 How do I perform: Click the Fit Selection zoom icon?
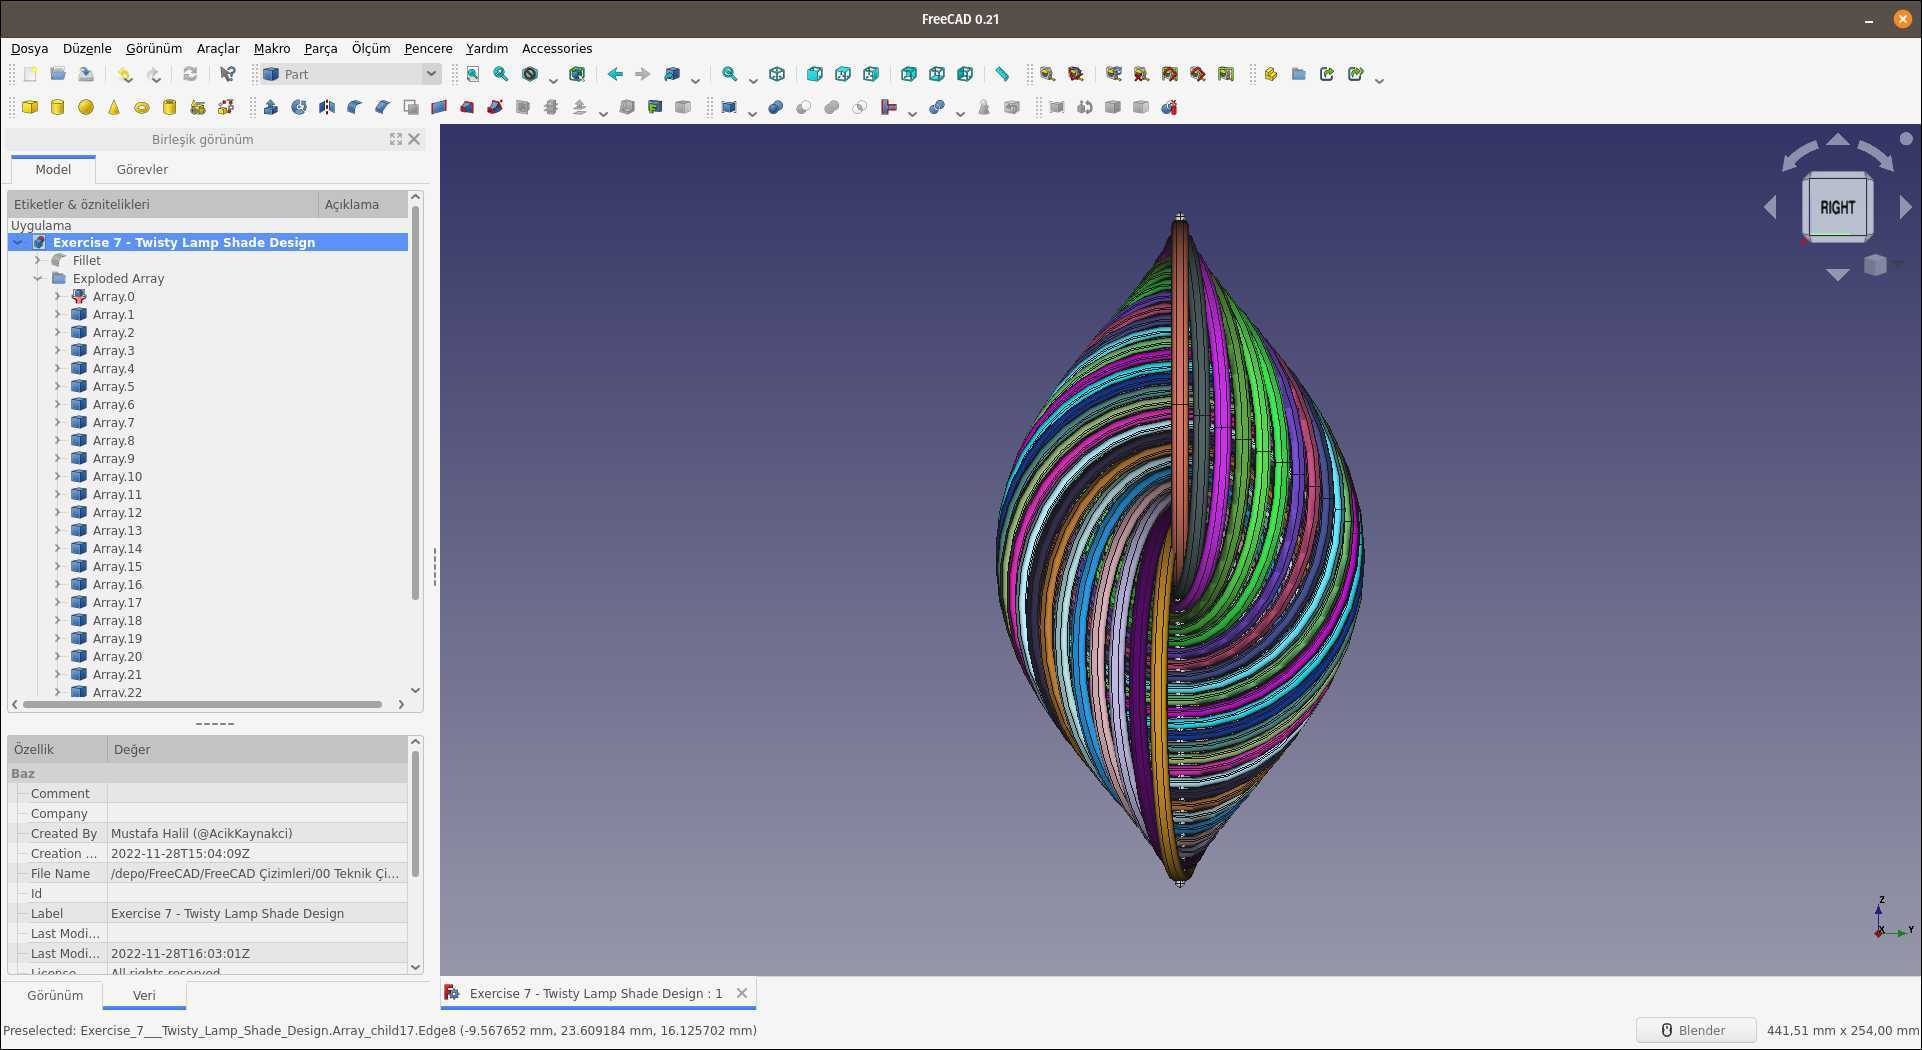pyautogui.click(x=501, y=74)
